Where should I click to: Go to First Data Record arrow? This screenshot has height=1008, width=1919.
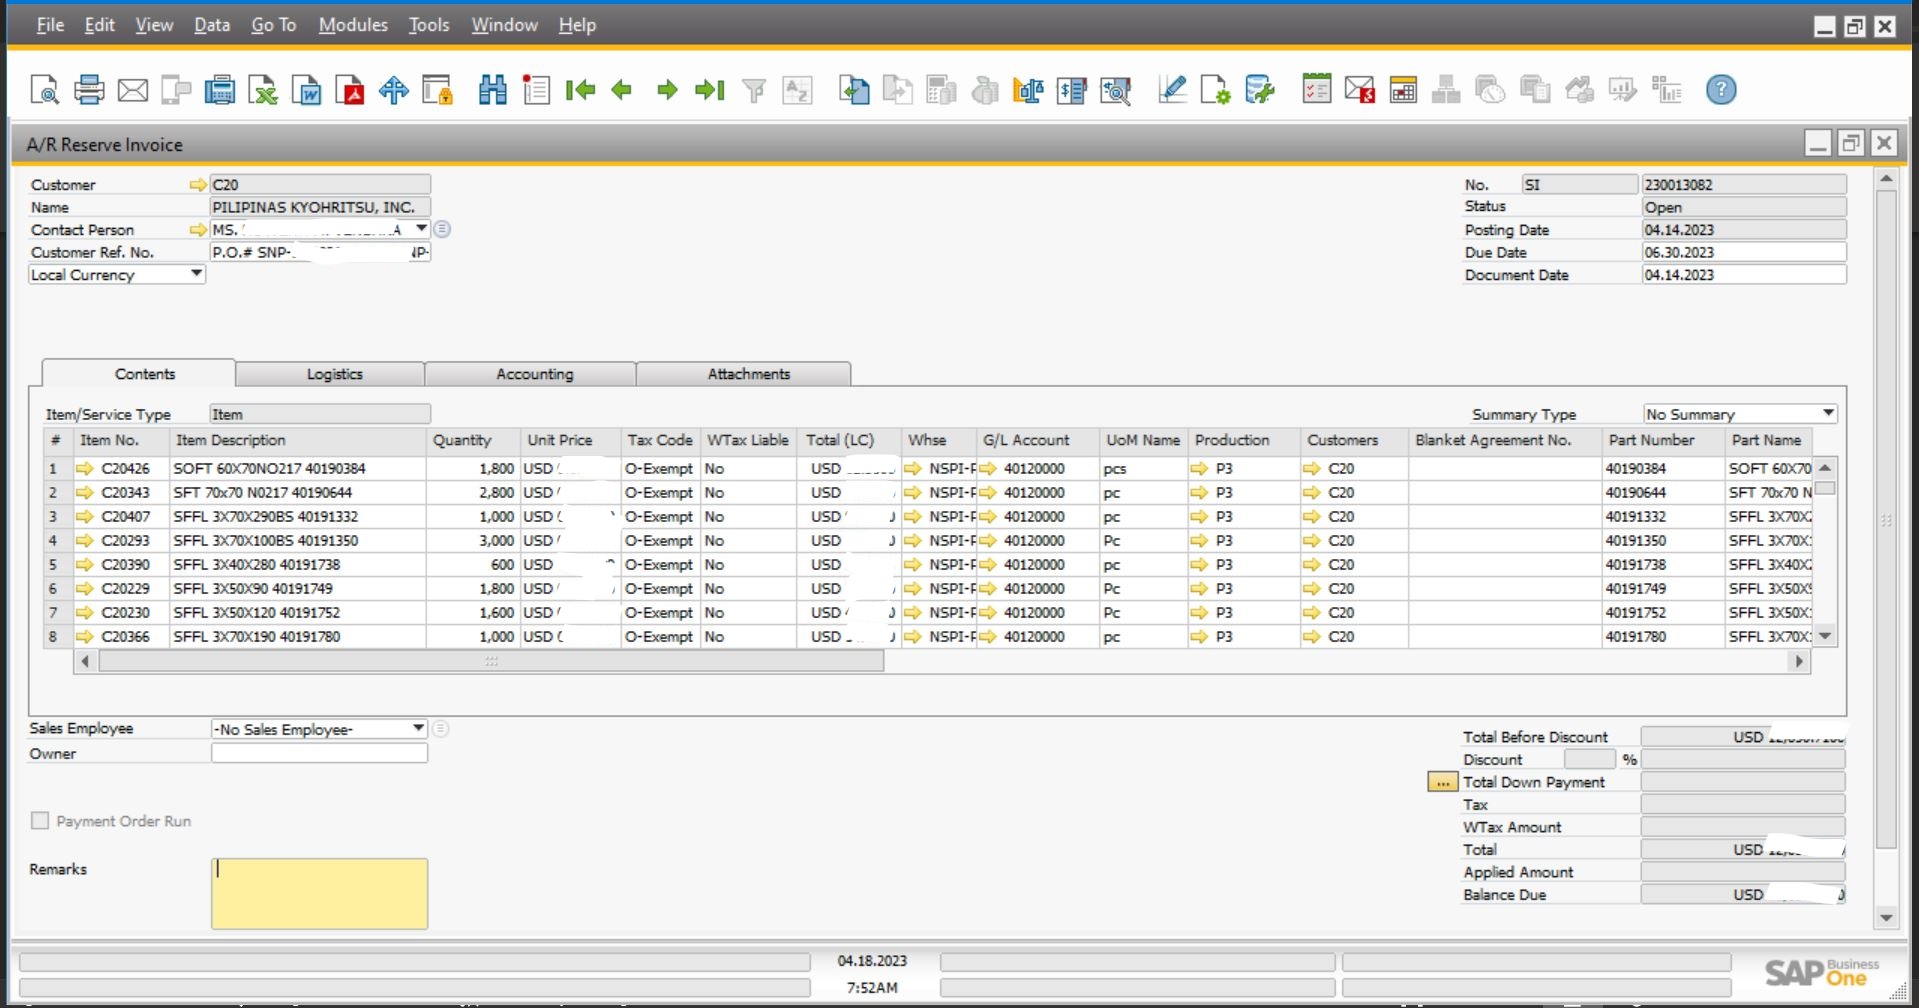click(x=580, y=90)
